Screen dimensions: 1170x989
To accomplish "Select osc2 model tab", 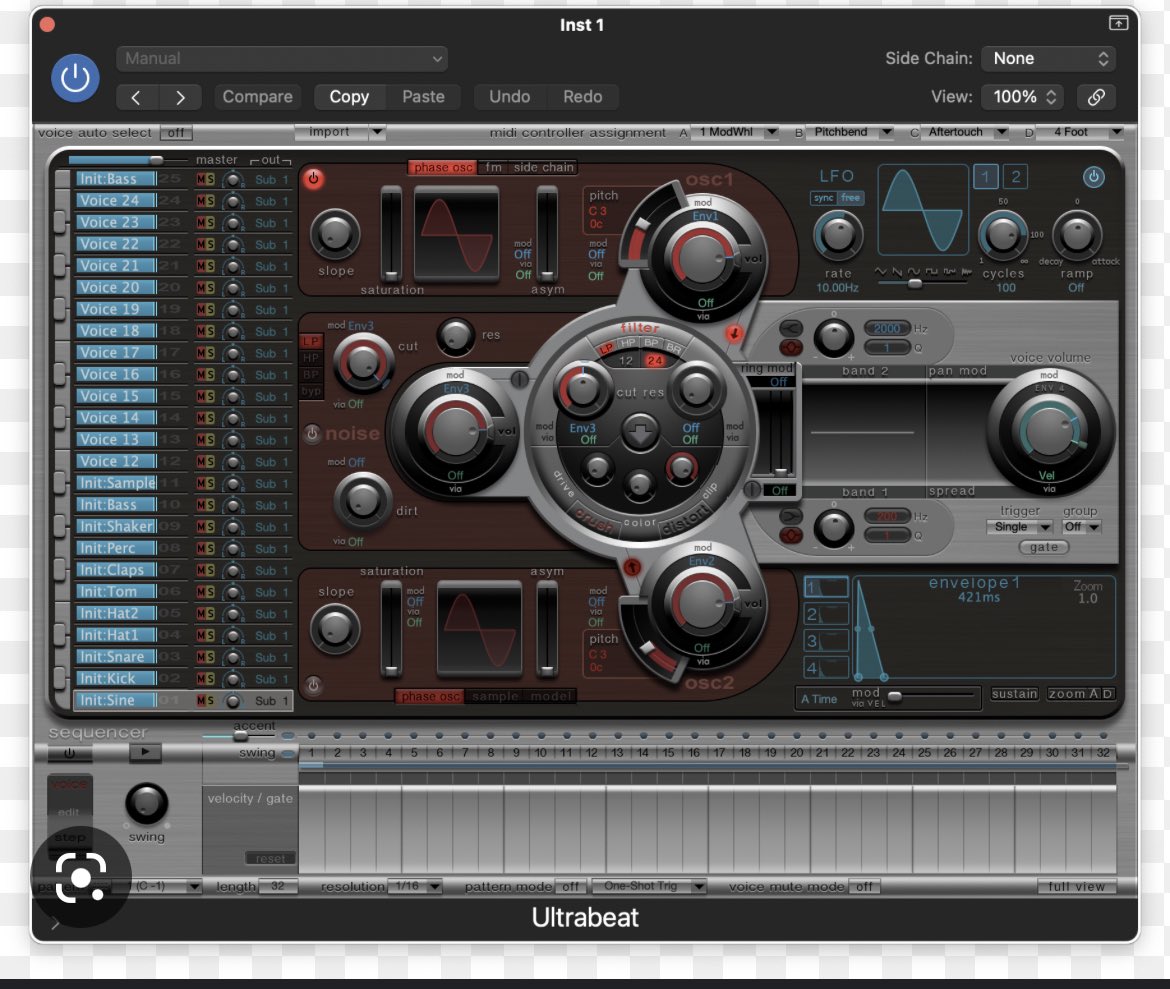I will click(551, 696).
